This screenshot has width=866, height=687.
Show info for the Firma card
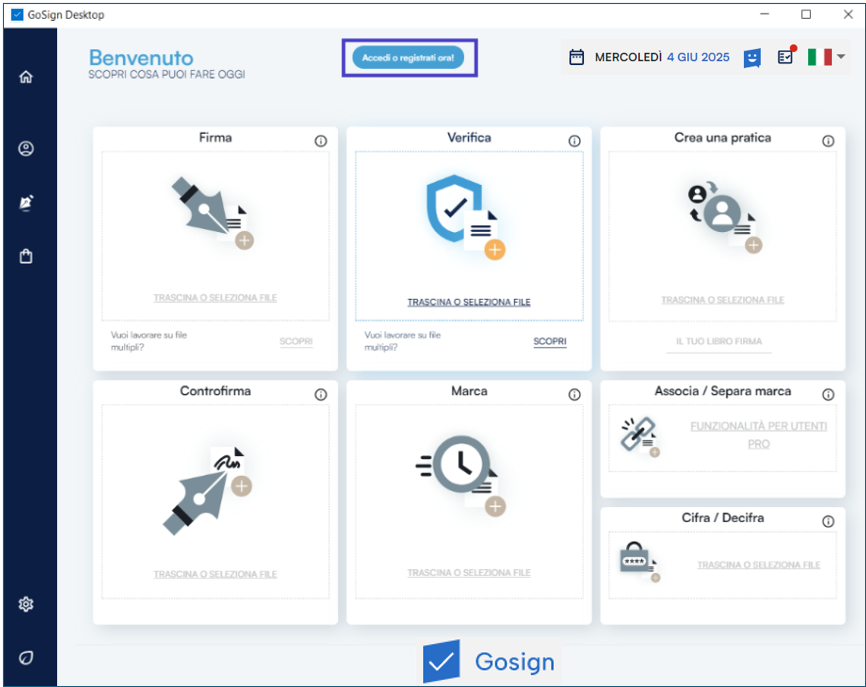(x=321, y=142)
